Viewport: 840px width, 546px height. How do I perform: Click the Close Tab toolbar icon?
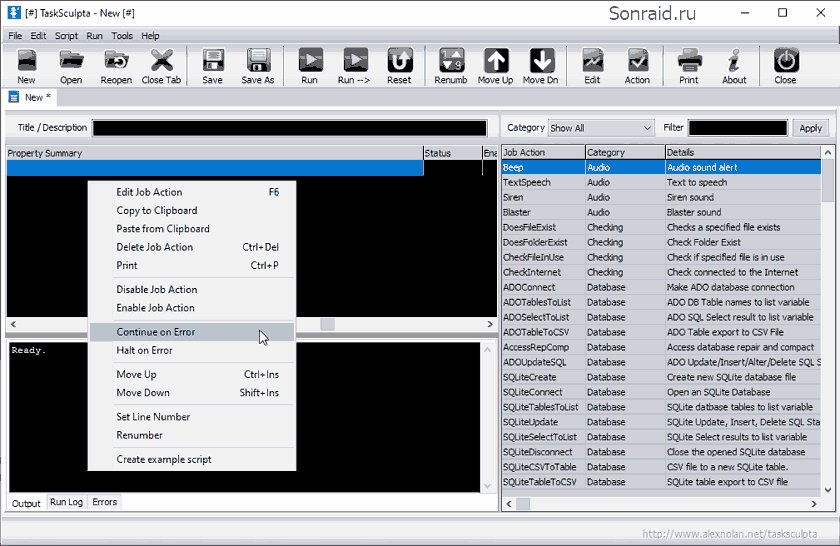161,61
